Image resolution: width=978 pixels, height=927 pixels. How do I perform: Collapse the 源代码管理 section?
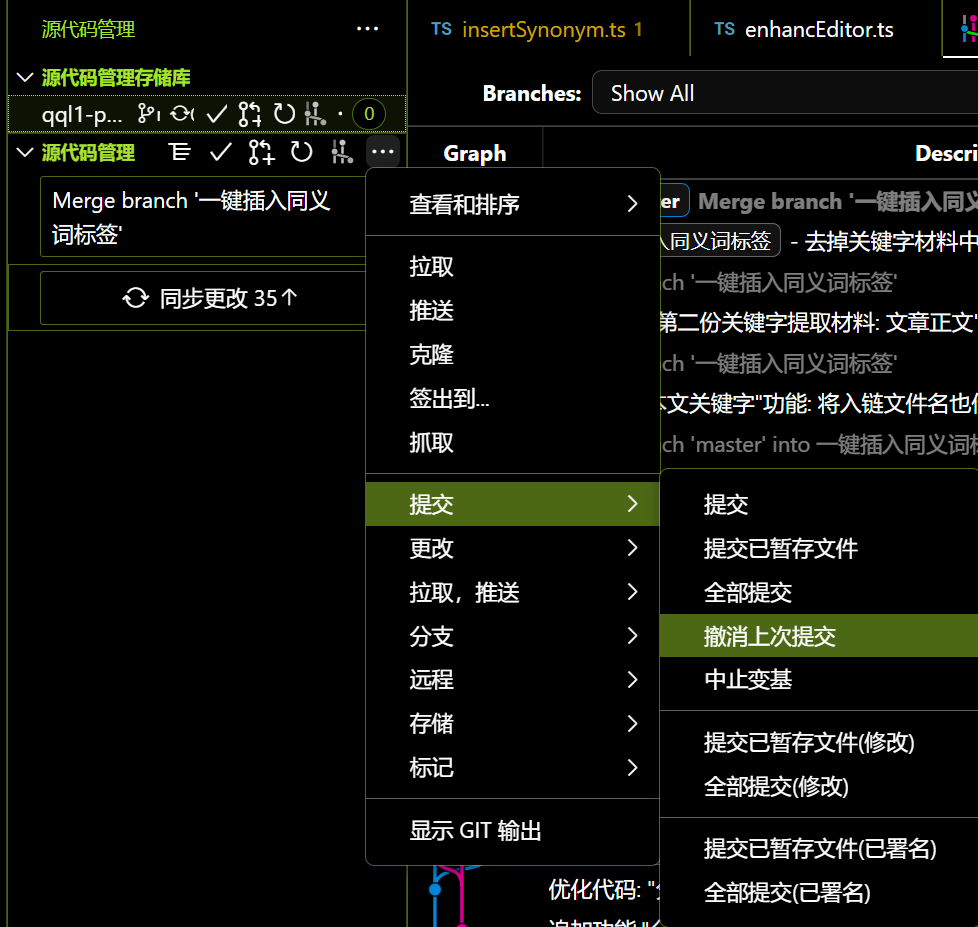(26, 153)
